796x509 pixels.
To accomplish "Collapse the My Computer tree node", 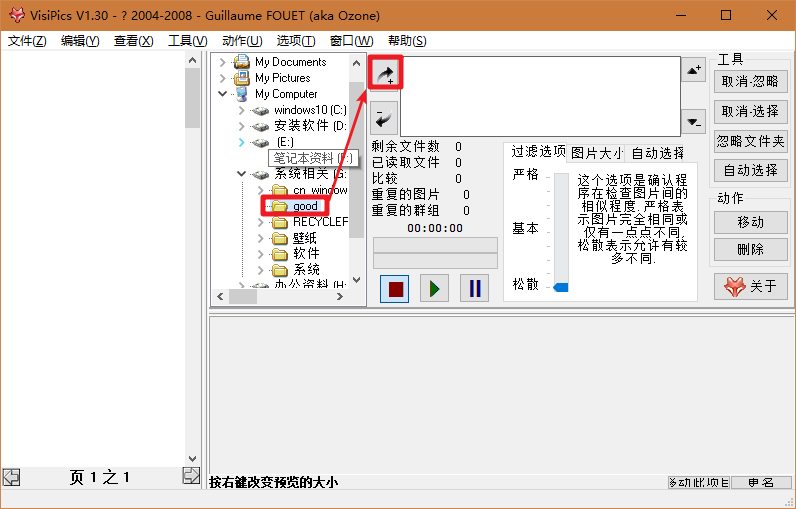I will coord(223,94).
